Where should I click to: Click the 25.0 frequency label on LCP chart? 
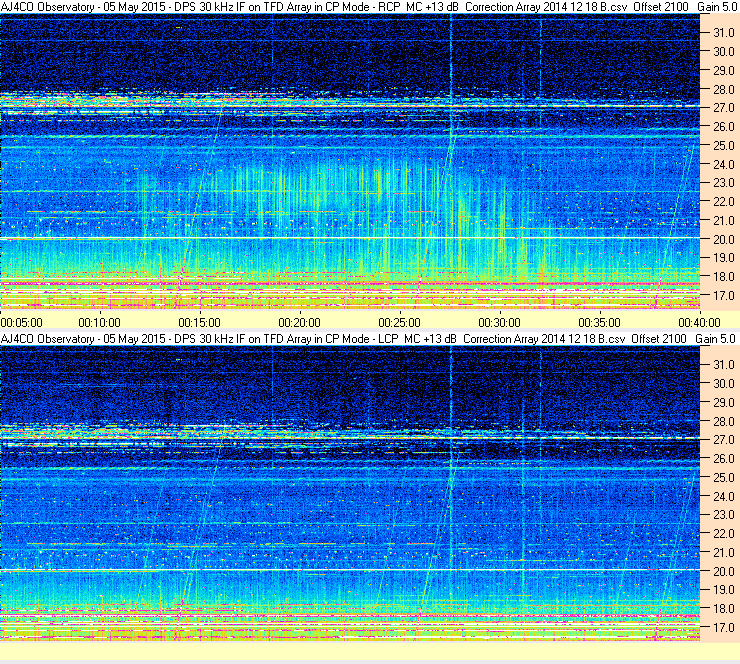(724, 478)
